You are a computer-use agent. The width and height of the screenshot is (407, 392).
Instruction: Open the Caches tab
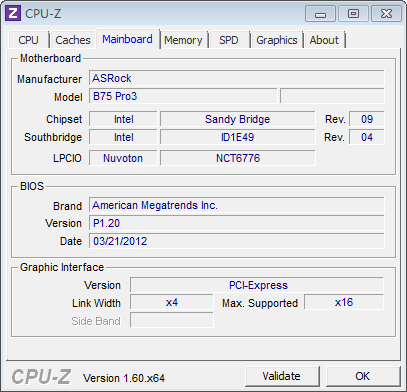pyautogui.click(x=73, y=40)
